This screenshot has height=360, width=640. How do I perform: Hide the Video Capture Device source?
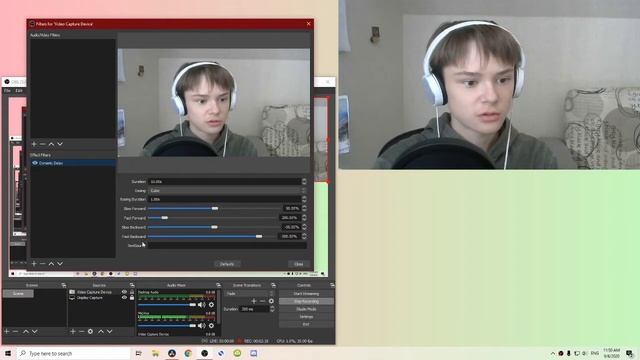click(x=124, y=292)
